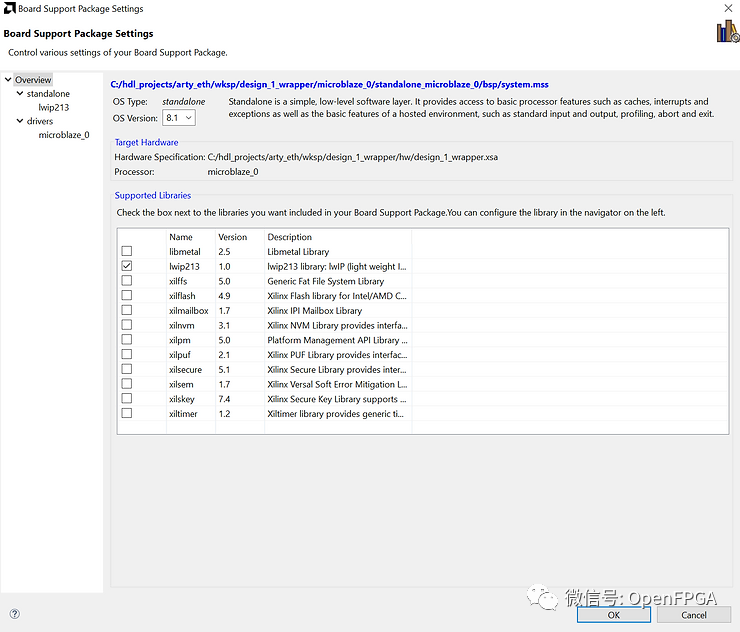Click the Version column header
740x632 pixels.
click(x=239, y=237)
